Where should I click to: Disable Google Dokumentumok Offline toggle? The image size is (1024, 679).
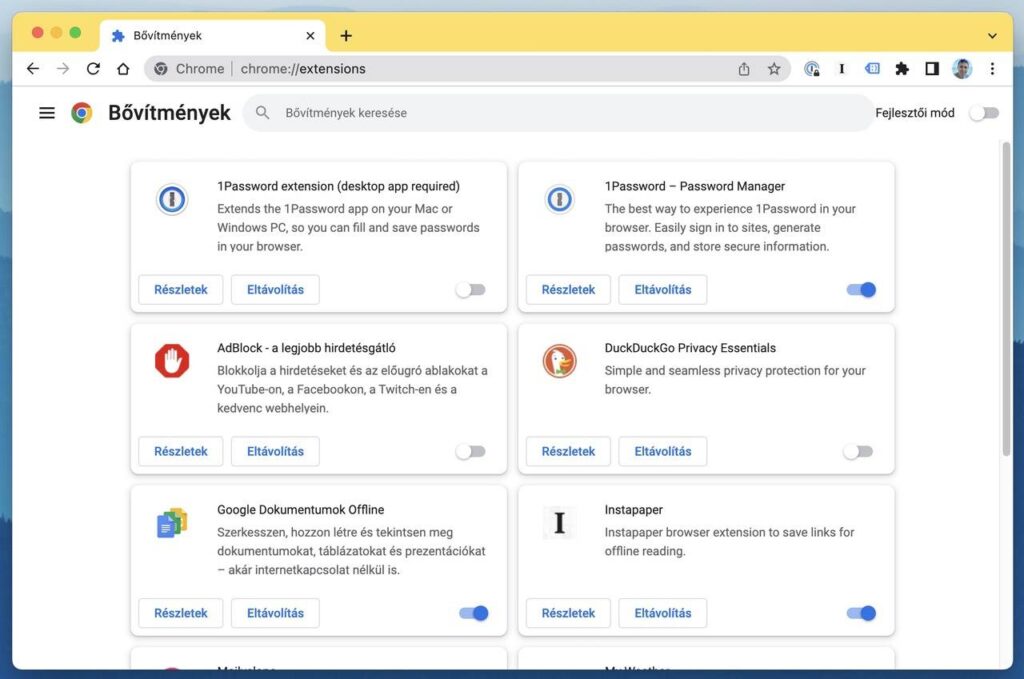tap(473, 613)
